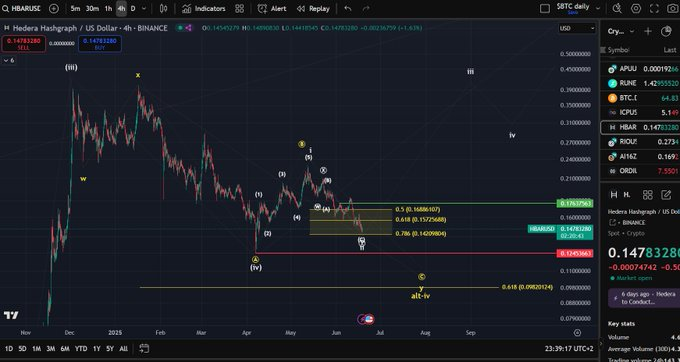Open the candlestick chart type selector
The height and width of the screenshot is (362, 680).
(x=163, y=9)
